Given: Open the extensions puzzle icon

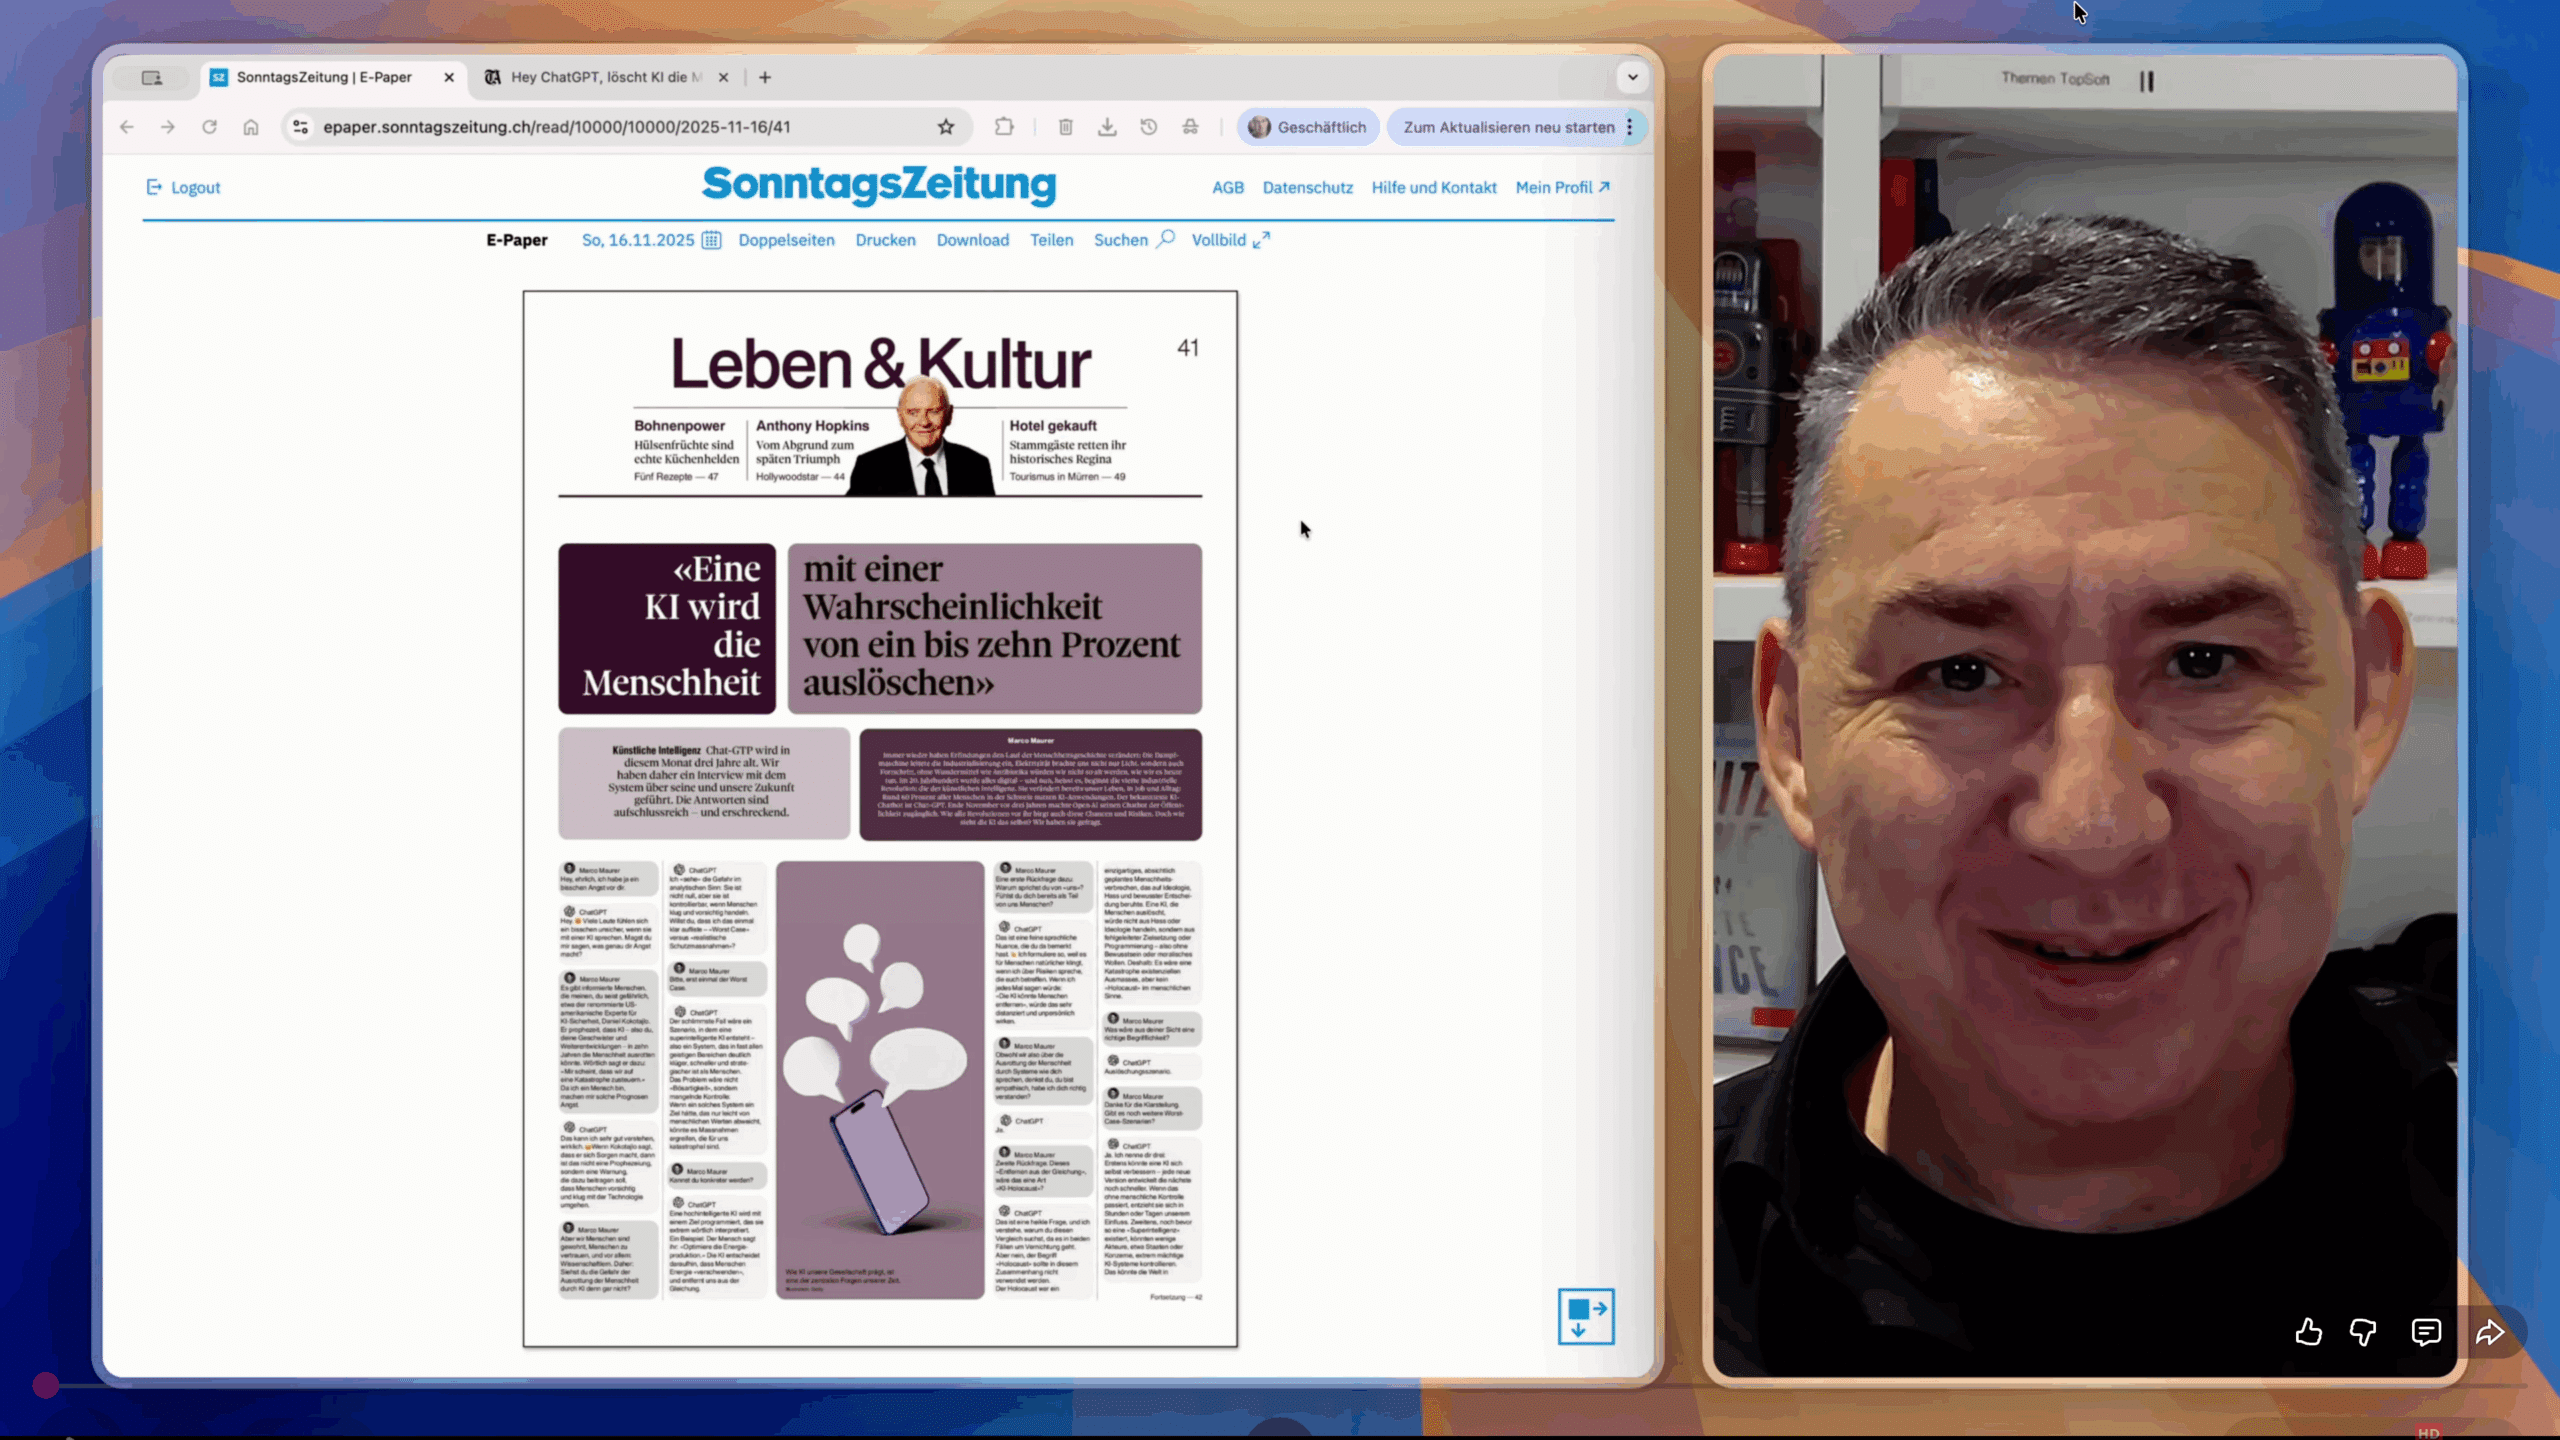Looking at the screenshot, I should tap(1004, 127).
